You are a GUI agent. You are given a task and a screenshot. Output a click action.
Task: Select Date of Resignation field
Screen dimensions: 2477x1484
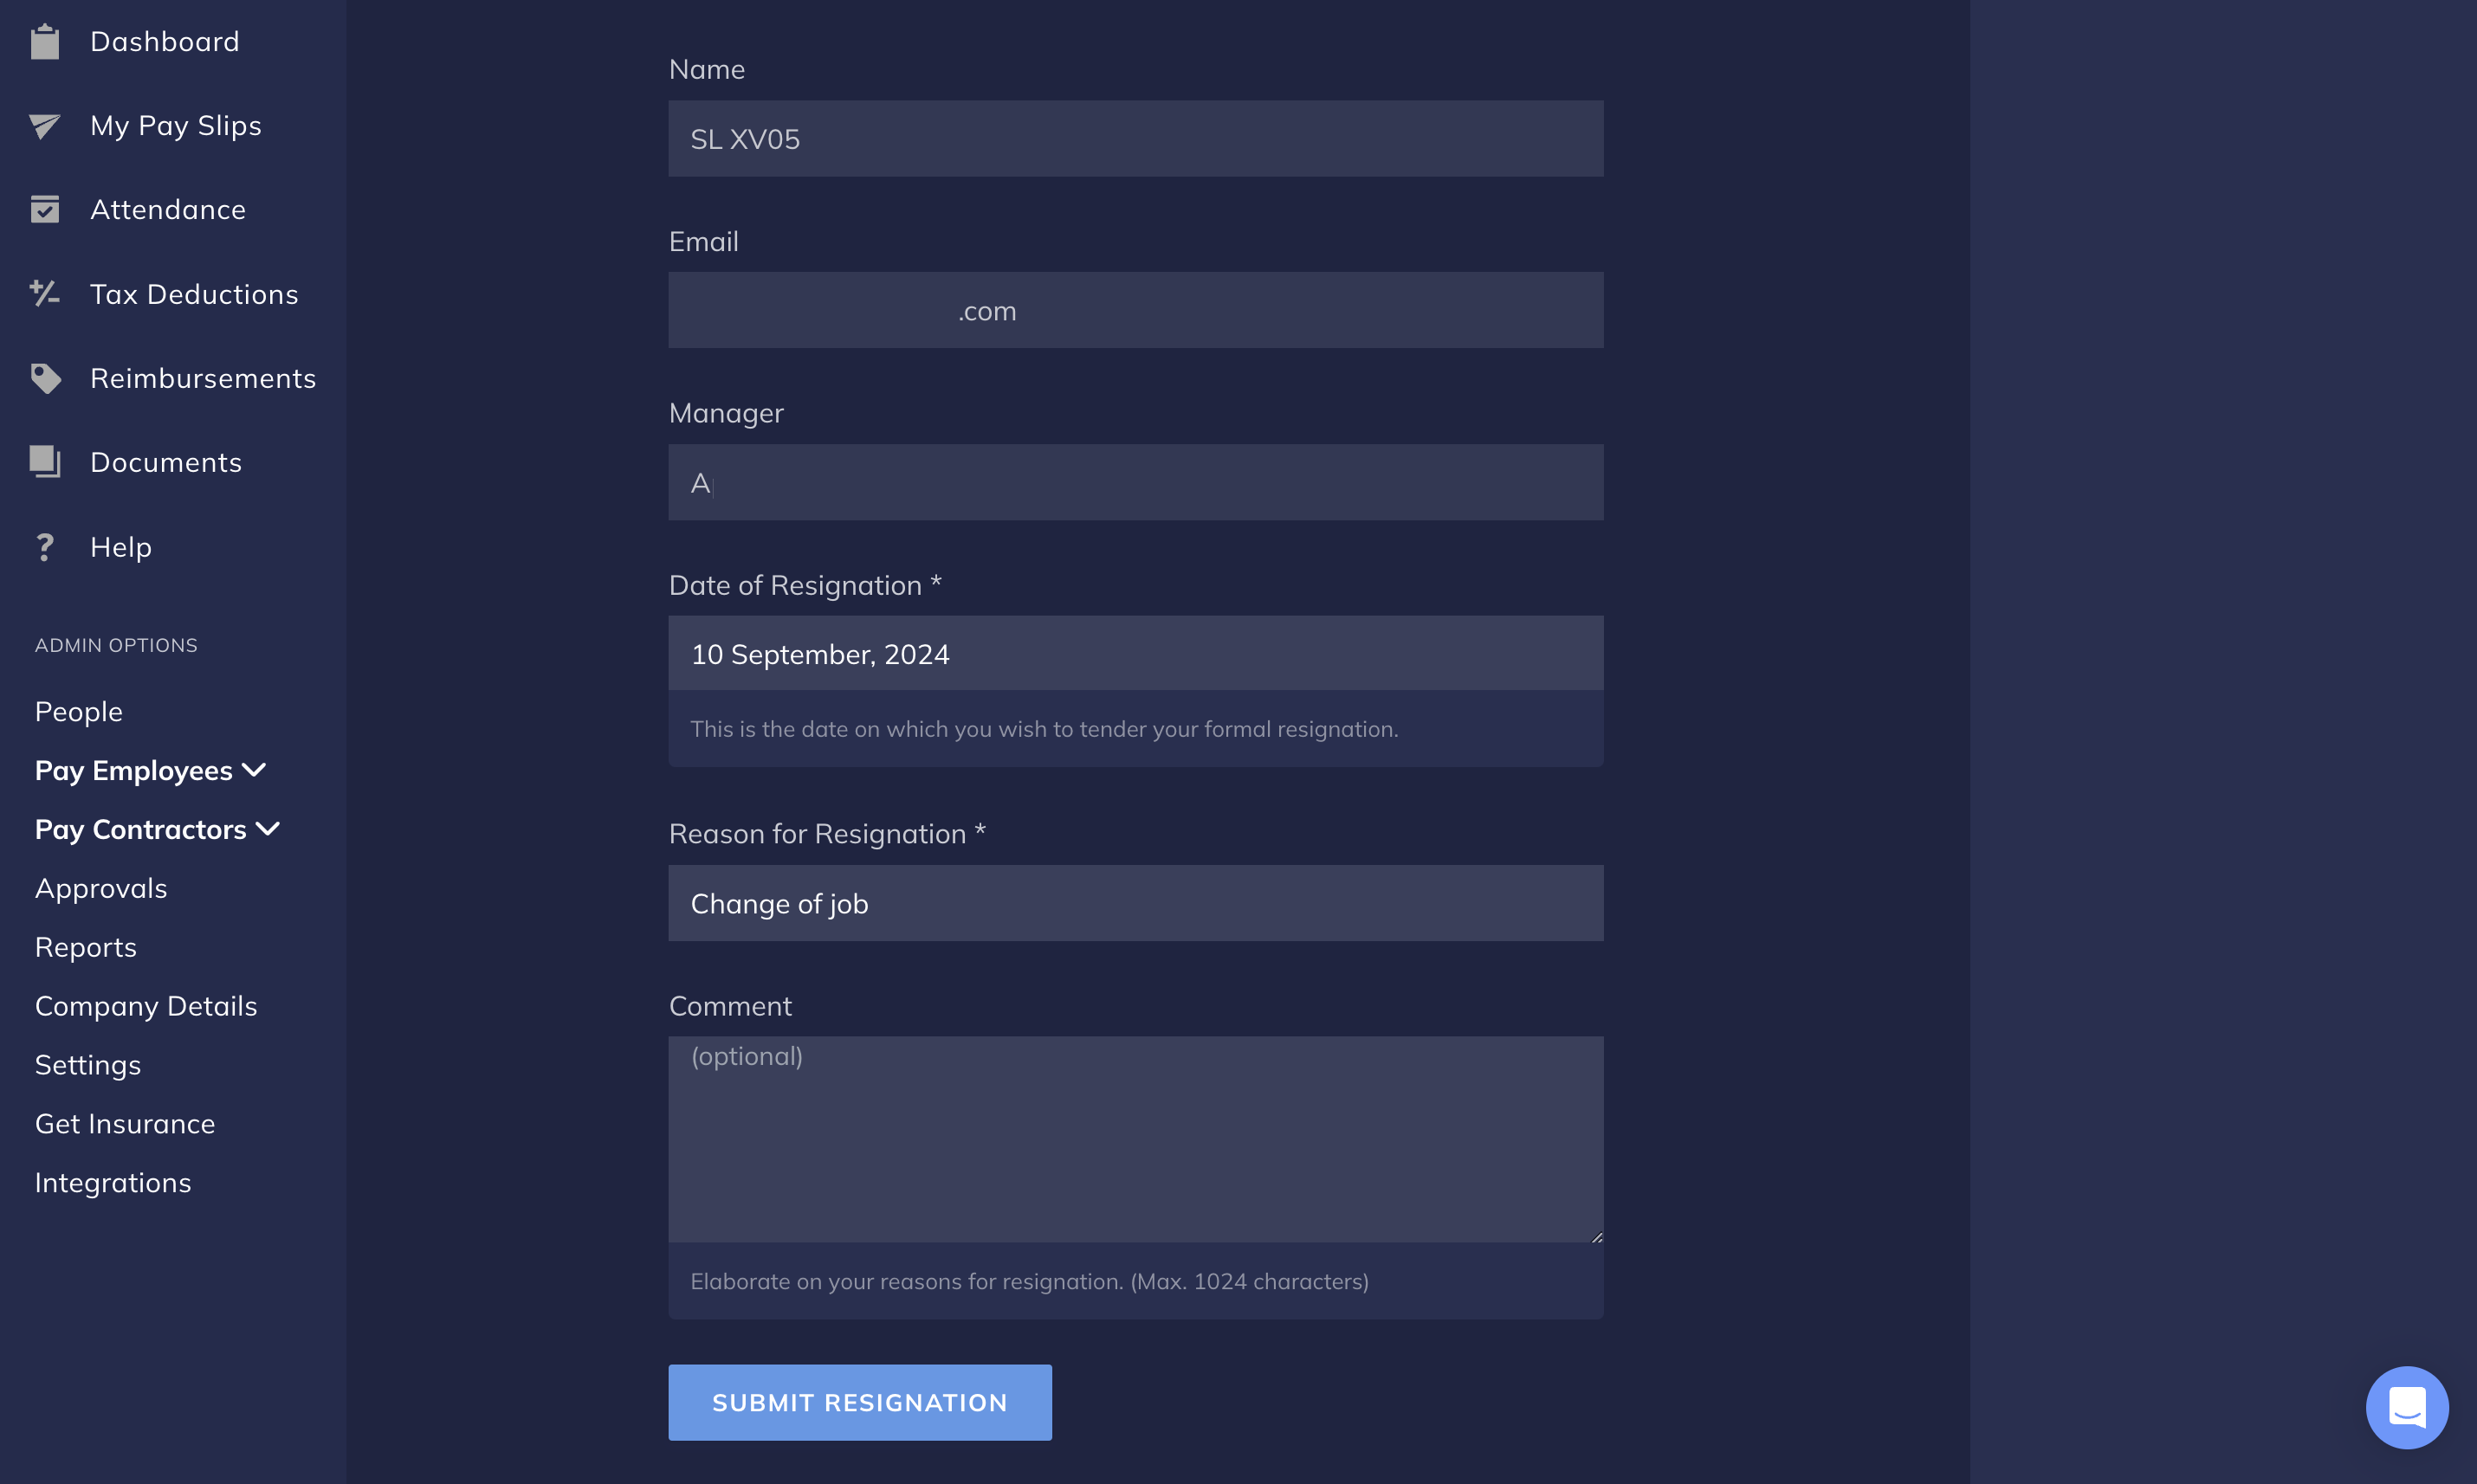1136,654
